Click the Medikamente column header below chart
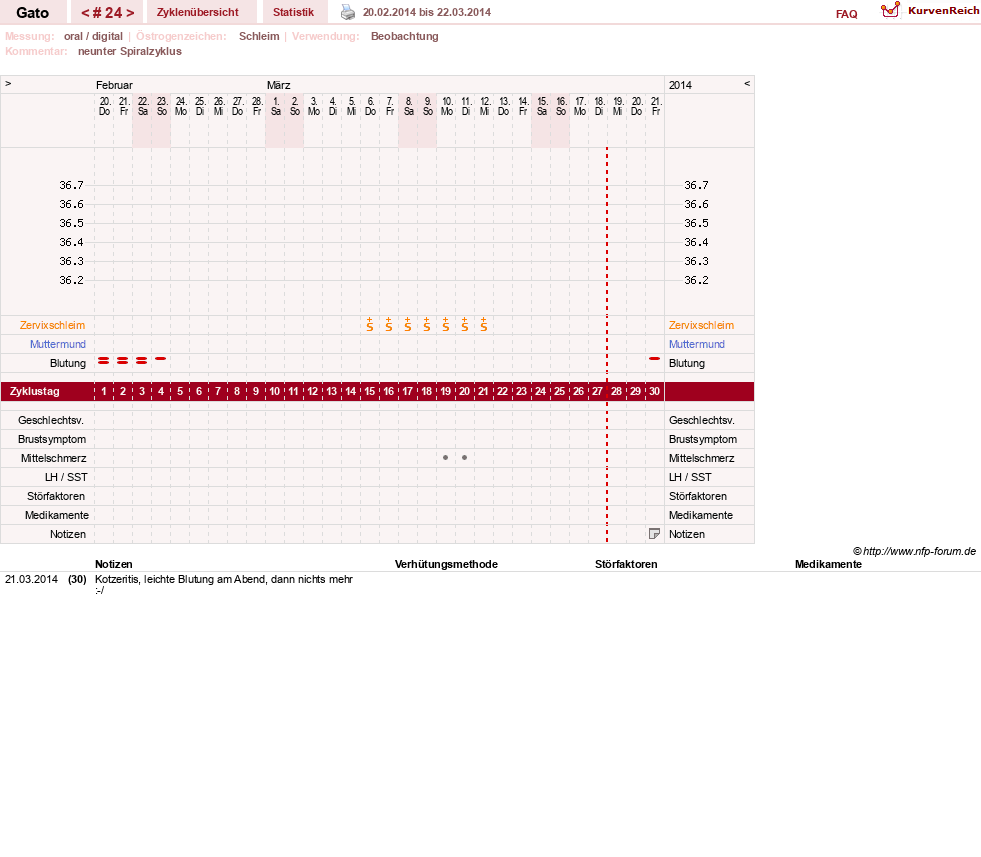 tap(828, 564)
